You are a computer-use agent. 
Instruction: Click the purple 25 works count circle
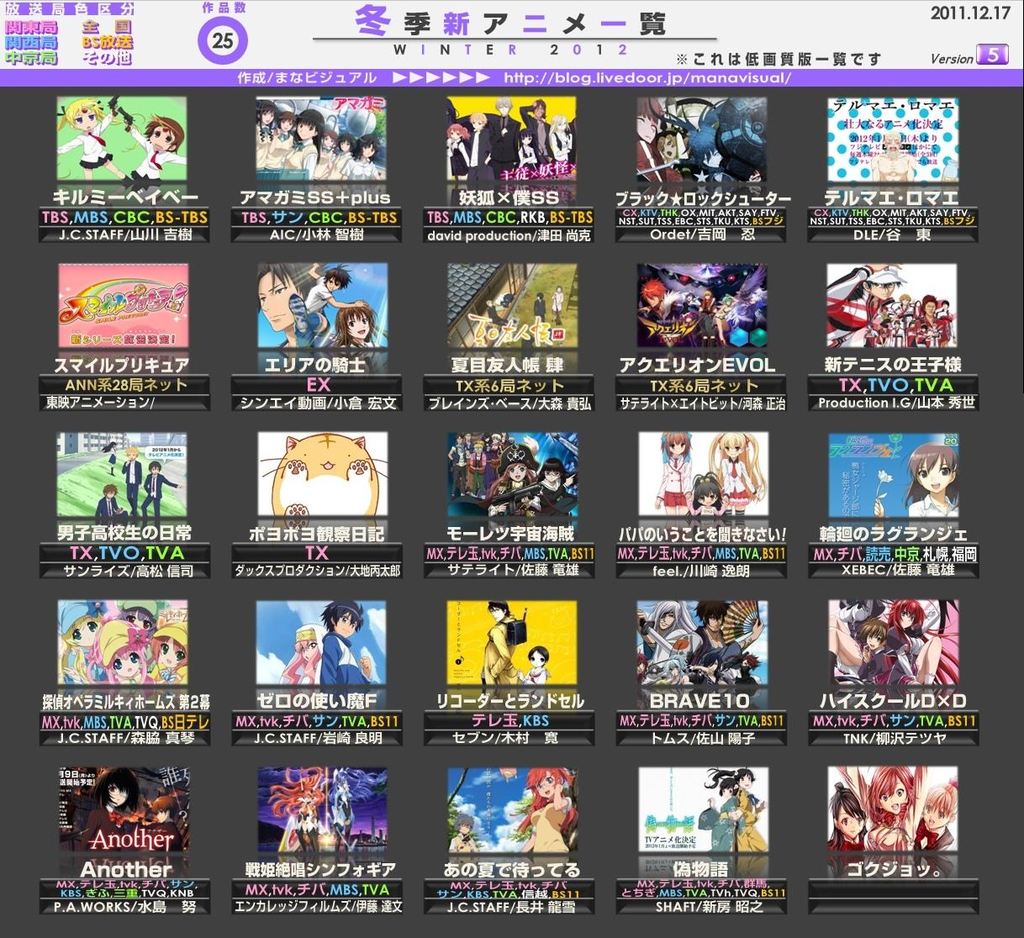222,42
